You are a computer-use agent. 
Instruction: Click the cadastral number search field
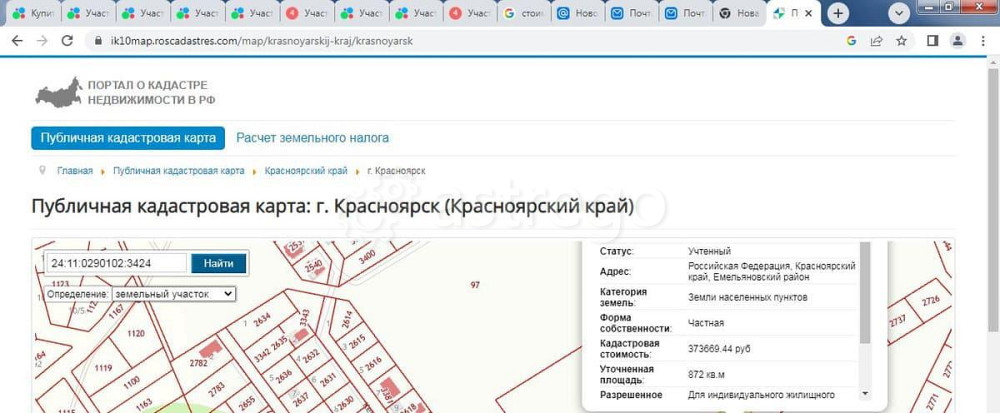[117, 263]
